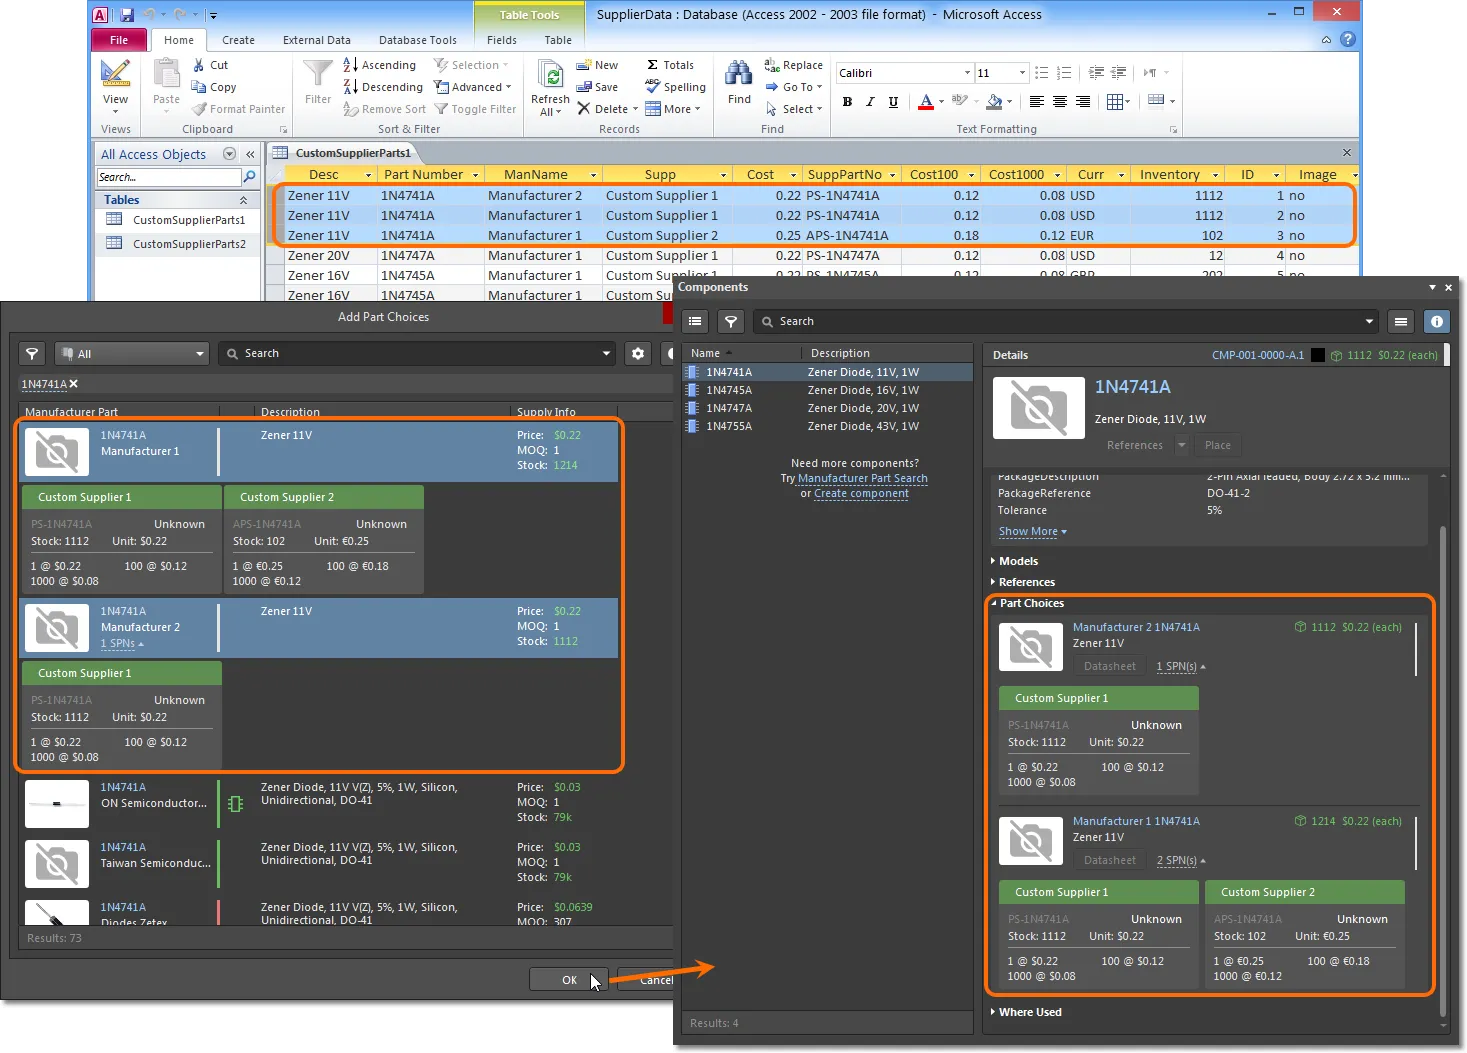Image resolution: width=1467 pixels, height=1053 pixels.
Task: Apply Bold text formatting
Action: 847,102
